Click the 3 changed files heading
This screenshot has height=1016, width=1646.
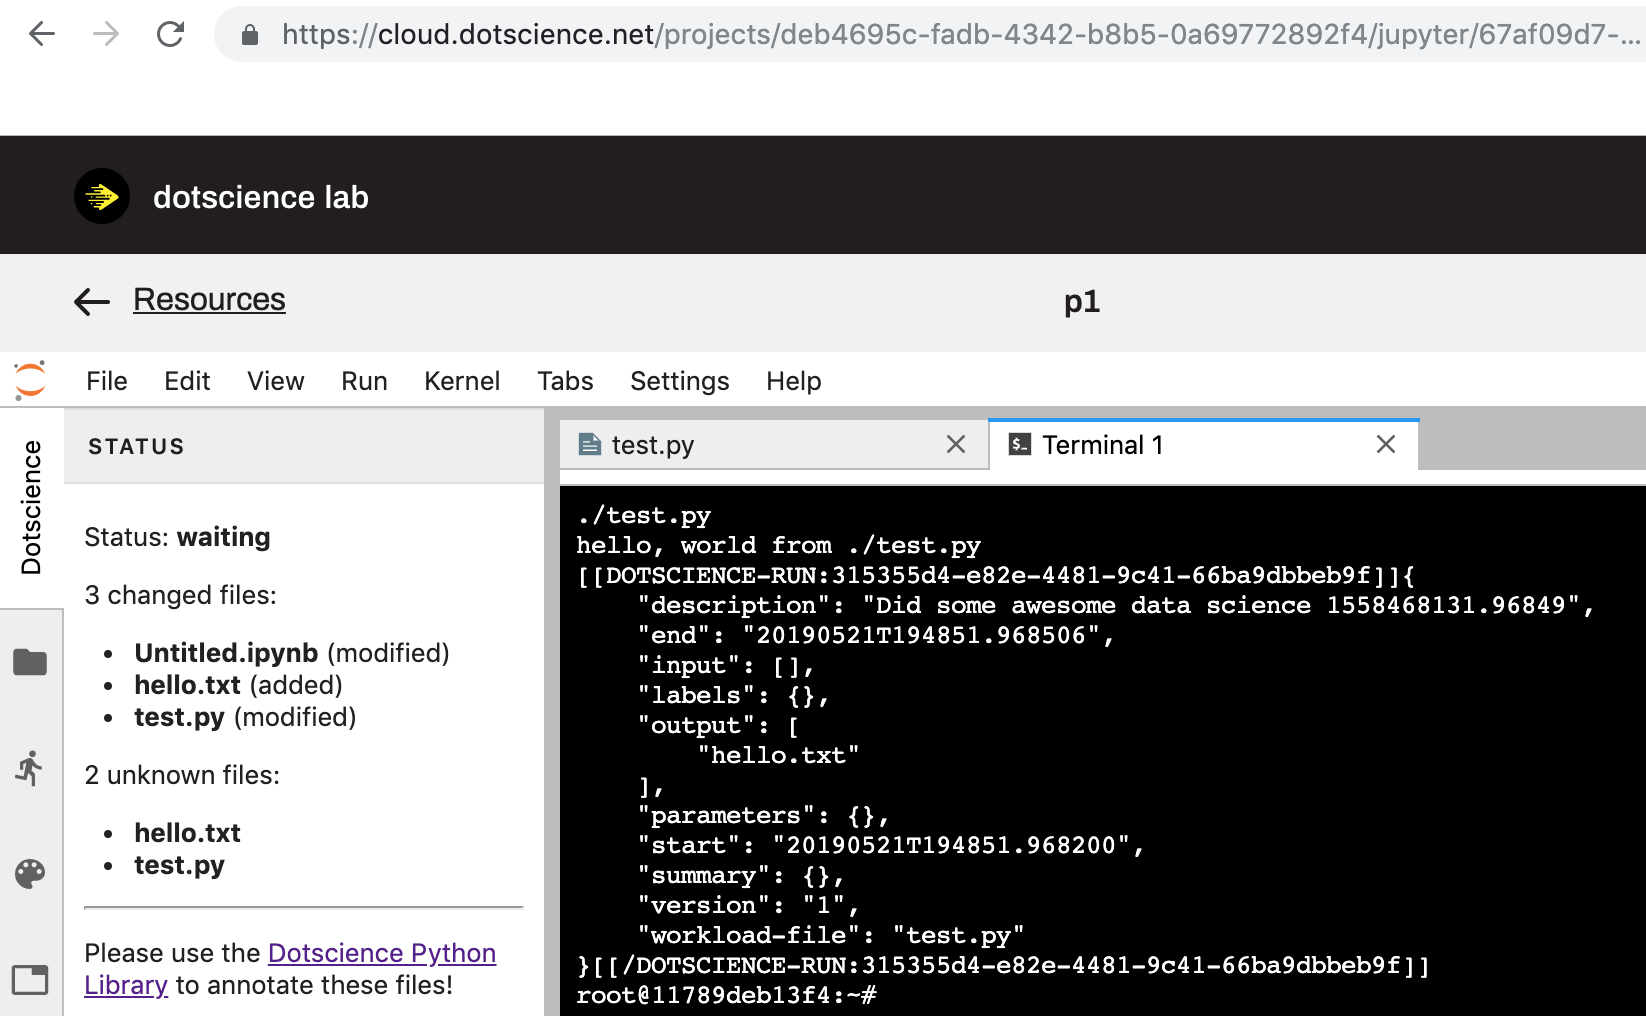180,595
